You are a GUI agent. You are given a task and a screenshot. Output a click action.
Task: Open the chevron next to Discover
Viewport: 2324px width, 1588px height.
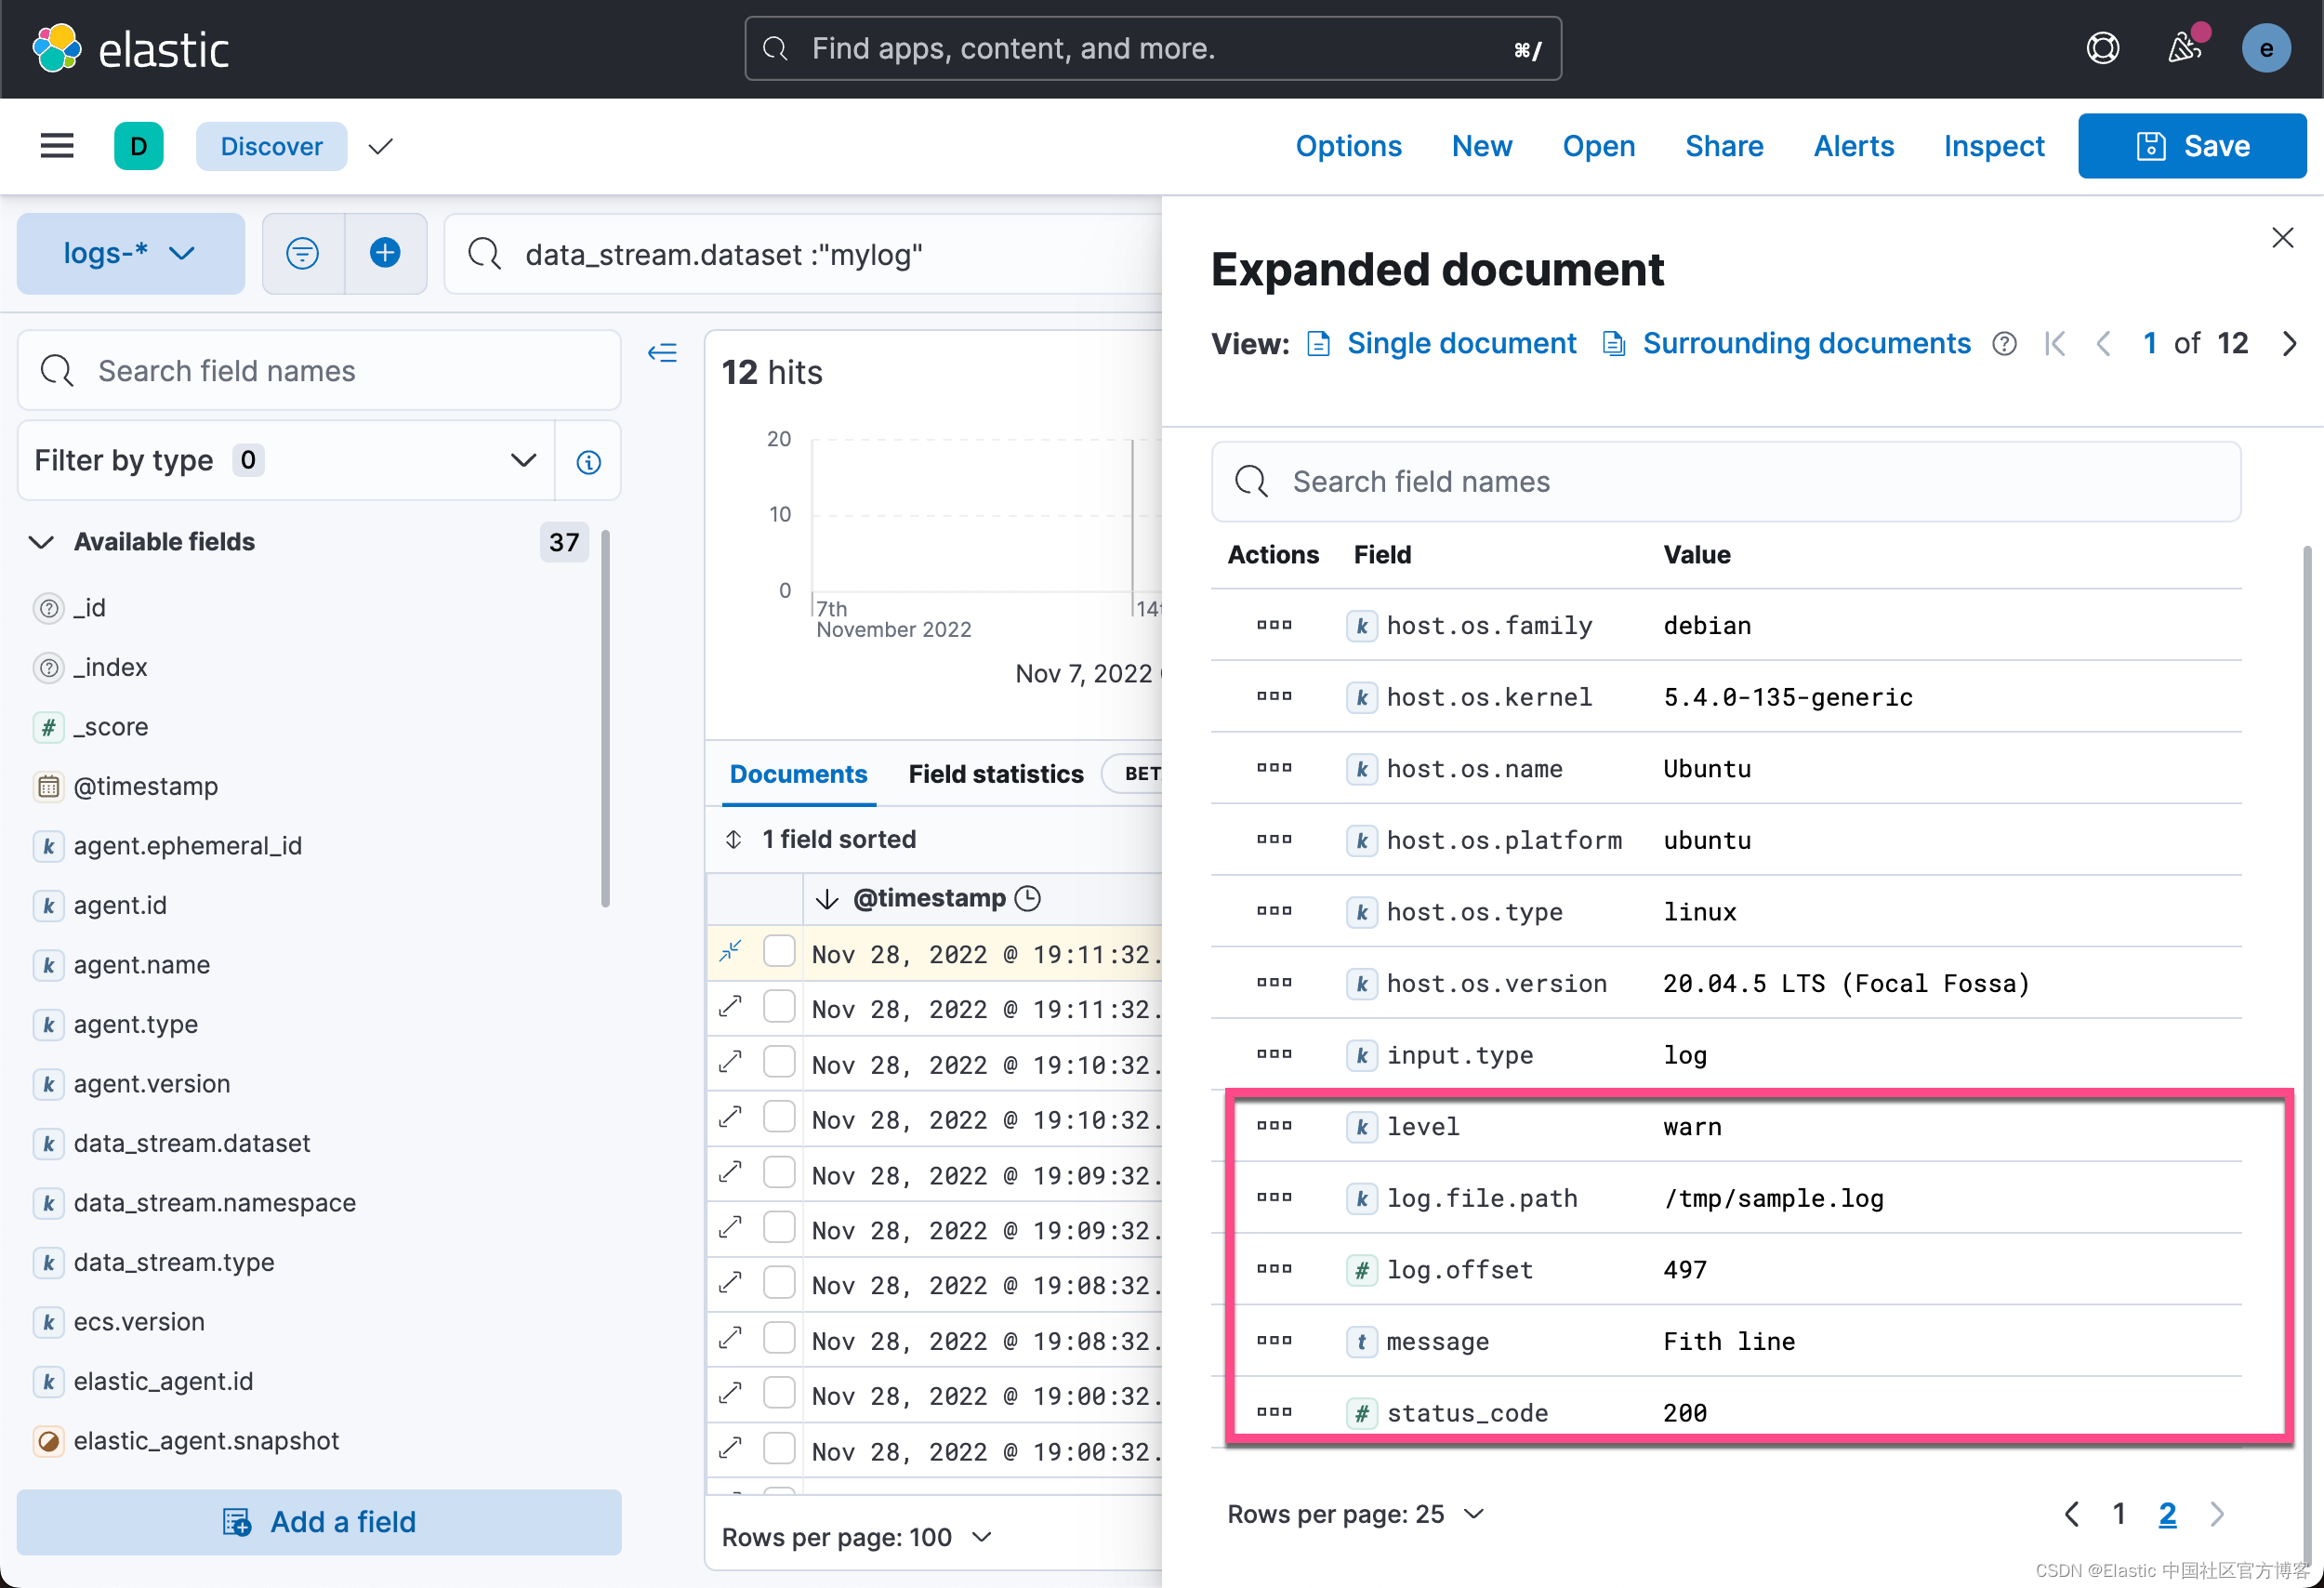380,147
